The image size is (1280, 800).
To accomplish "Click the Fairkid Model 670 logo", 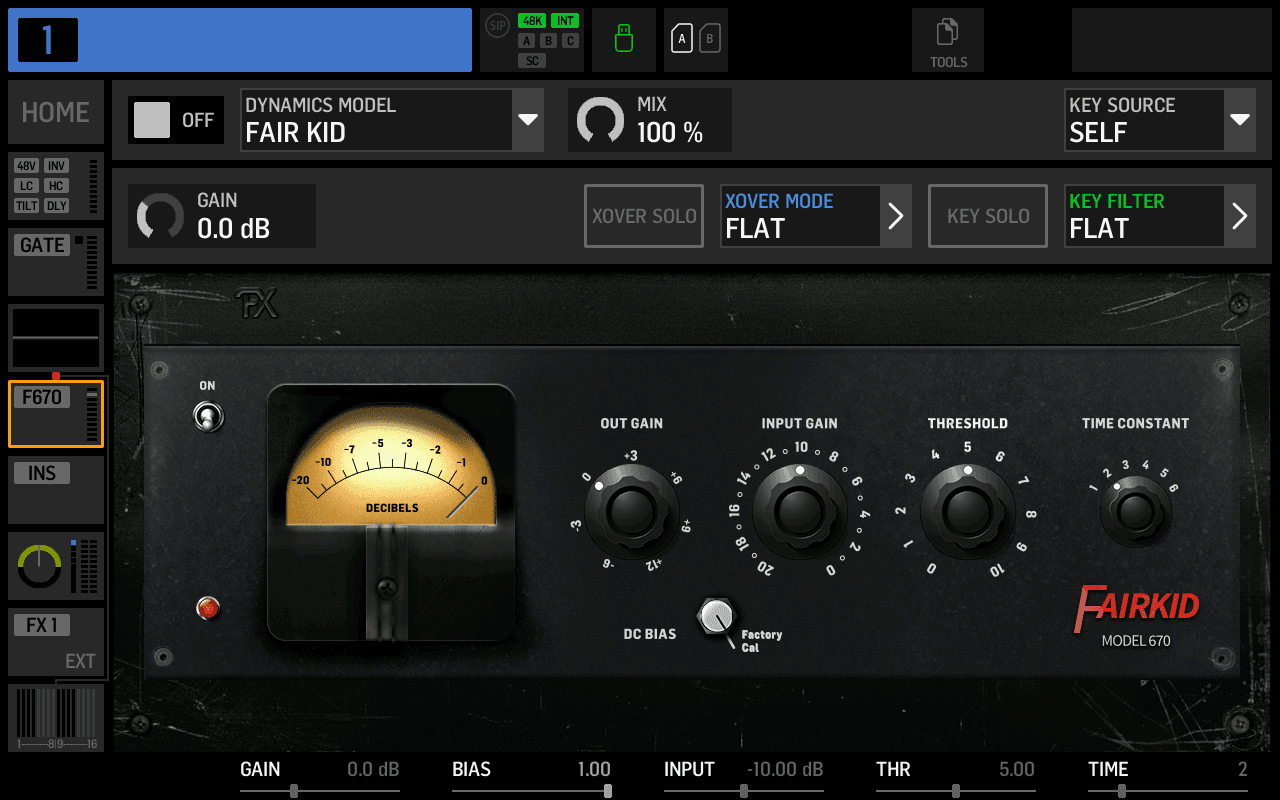I will (1136, 616).
